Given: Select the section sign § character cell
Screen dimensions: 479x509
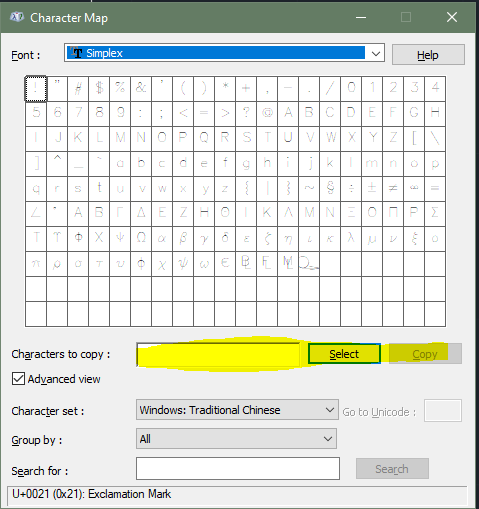Looking at the screenshot, I should (x=330, y=189).
